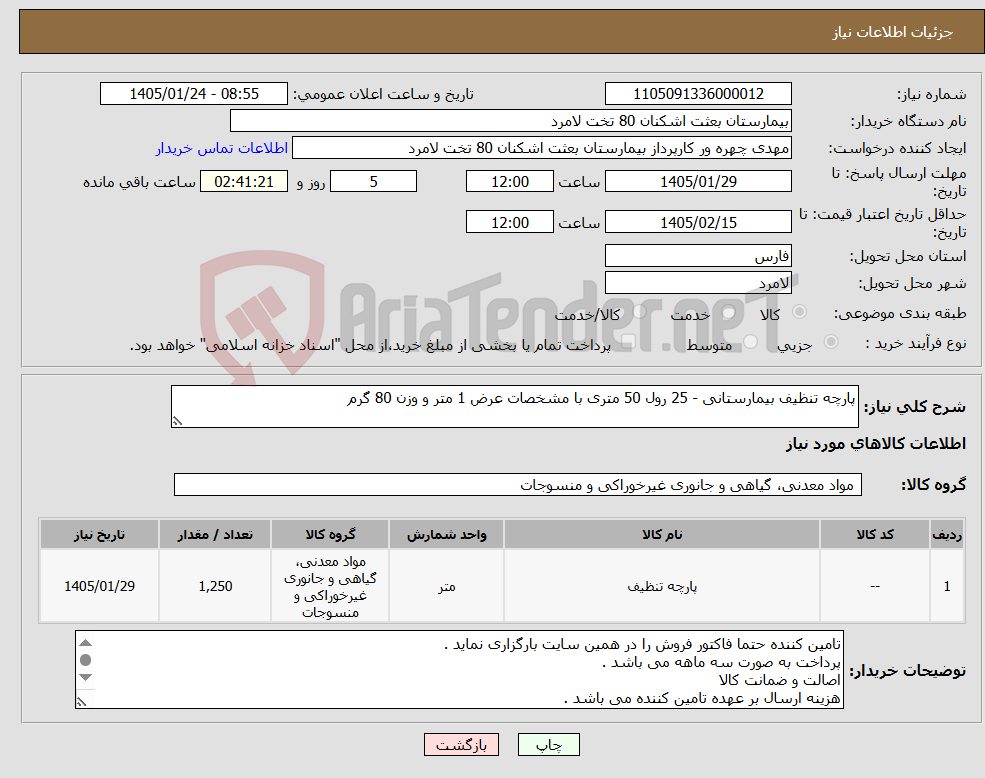Viewport: 985px width, 778px height.
Task: Click the request creator field مهدی چهره ور
Action: coord(541,148)
